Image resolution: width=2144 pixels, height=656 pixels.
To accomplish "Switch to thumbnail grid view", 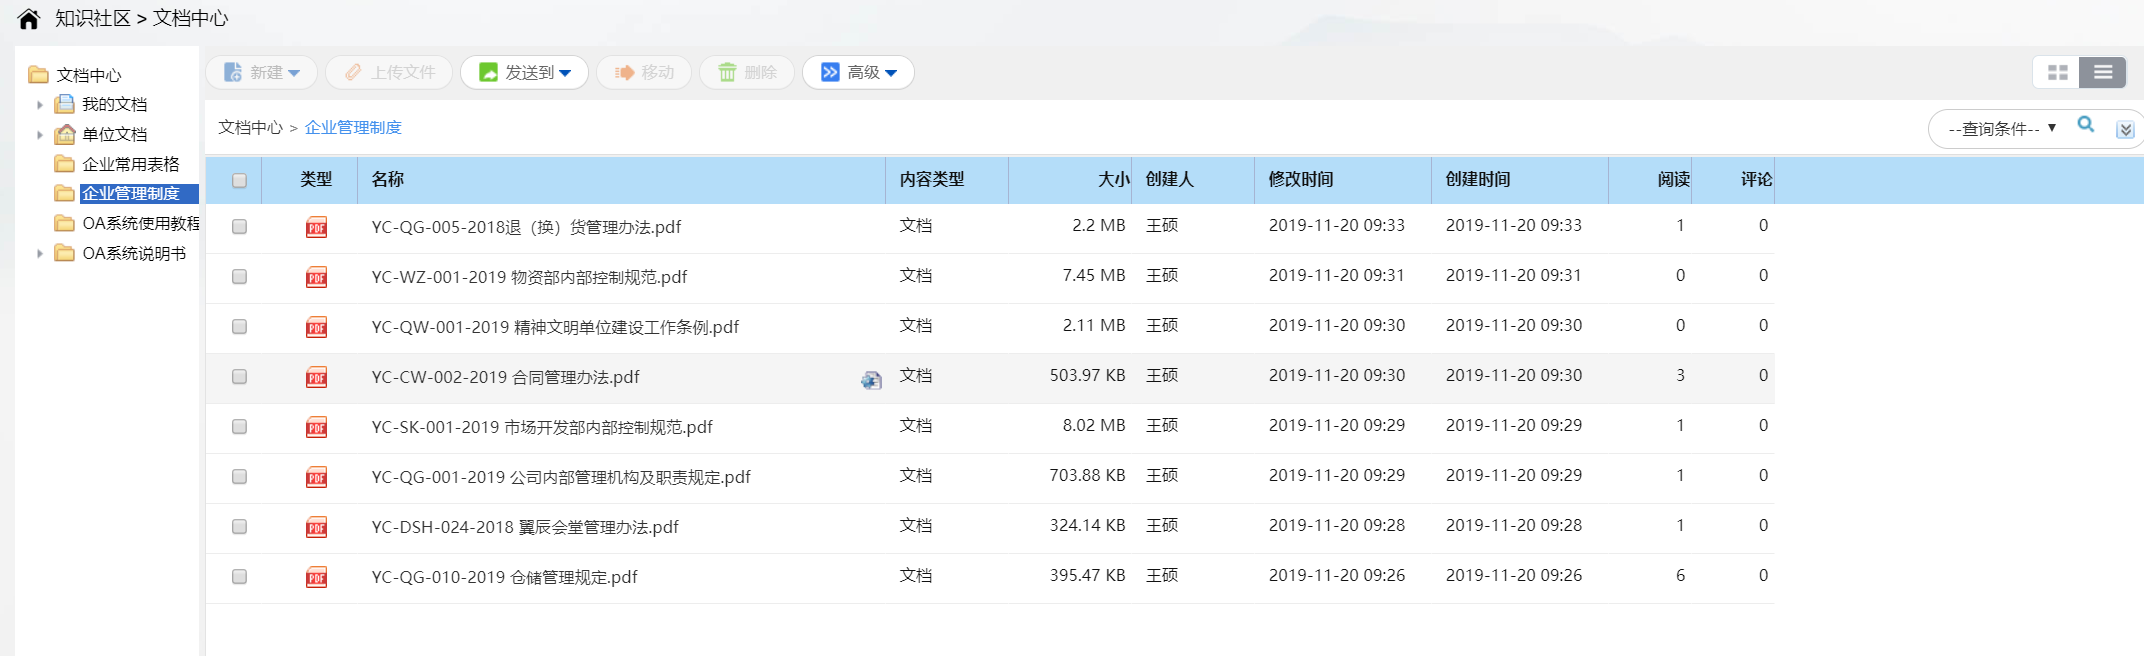I will tap(2057, 72).
